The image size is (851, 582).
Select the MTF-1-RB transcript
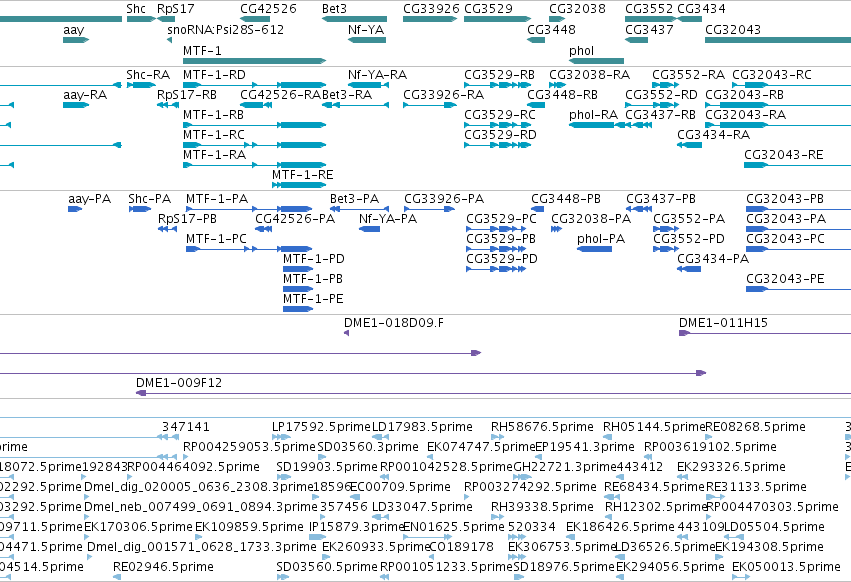[x=255, y=125]
